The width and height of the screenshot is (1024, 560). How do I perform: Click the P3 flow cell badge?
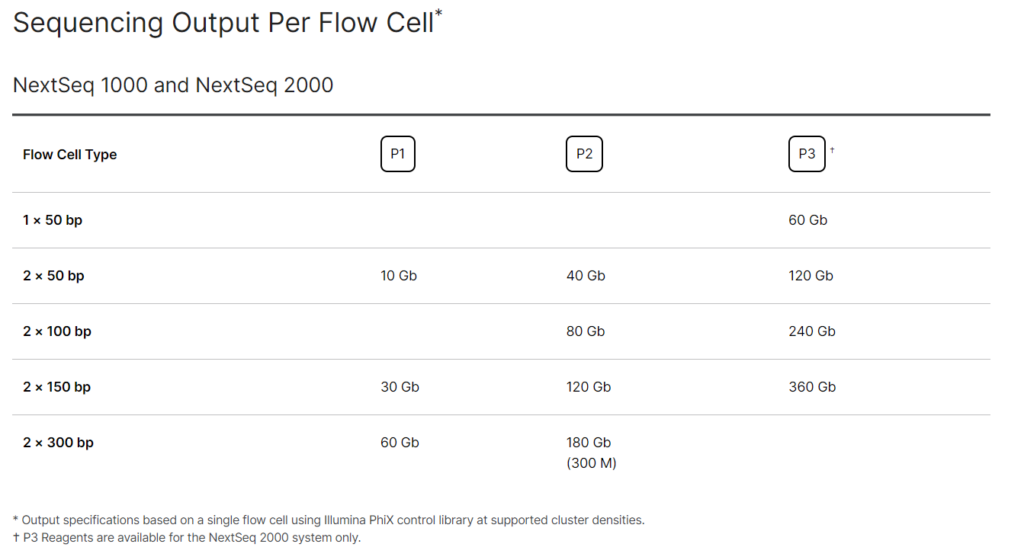[807, 155]
